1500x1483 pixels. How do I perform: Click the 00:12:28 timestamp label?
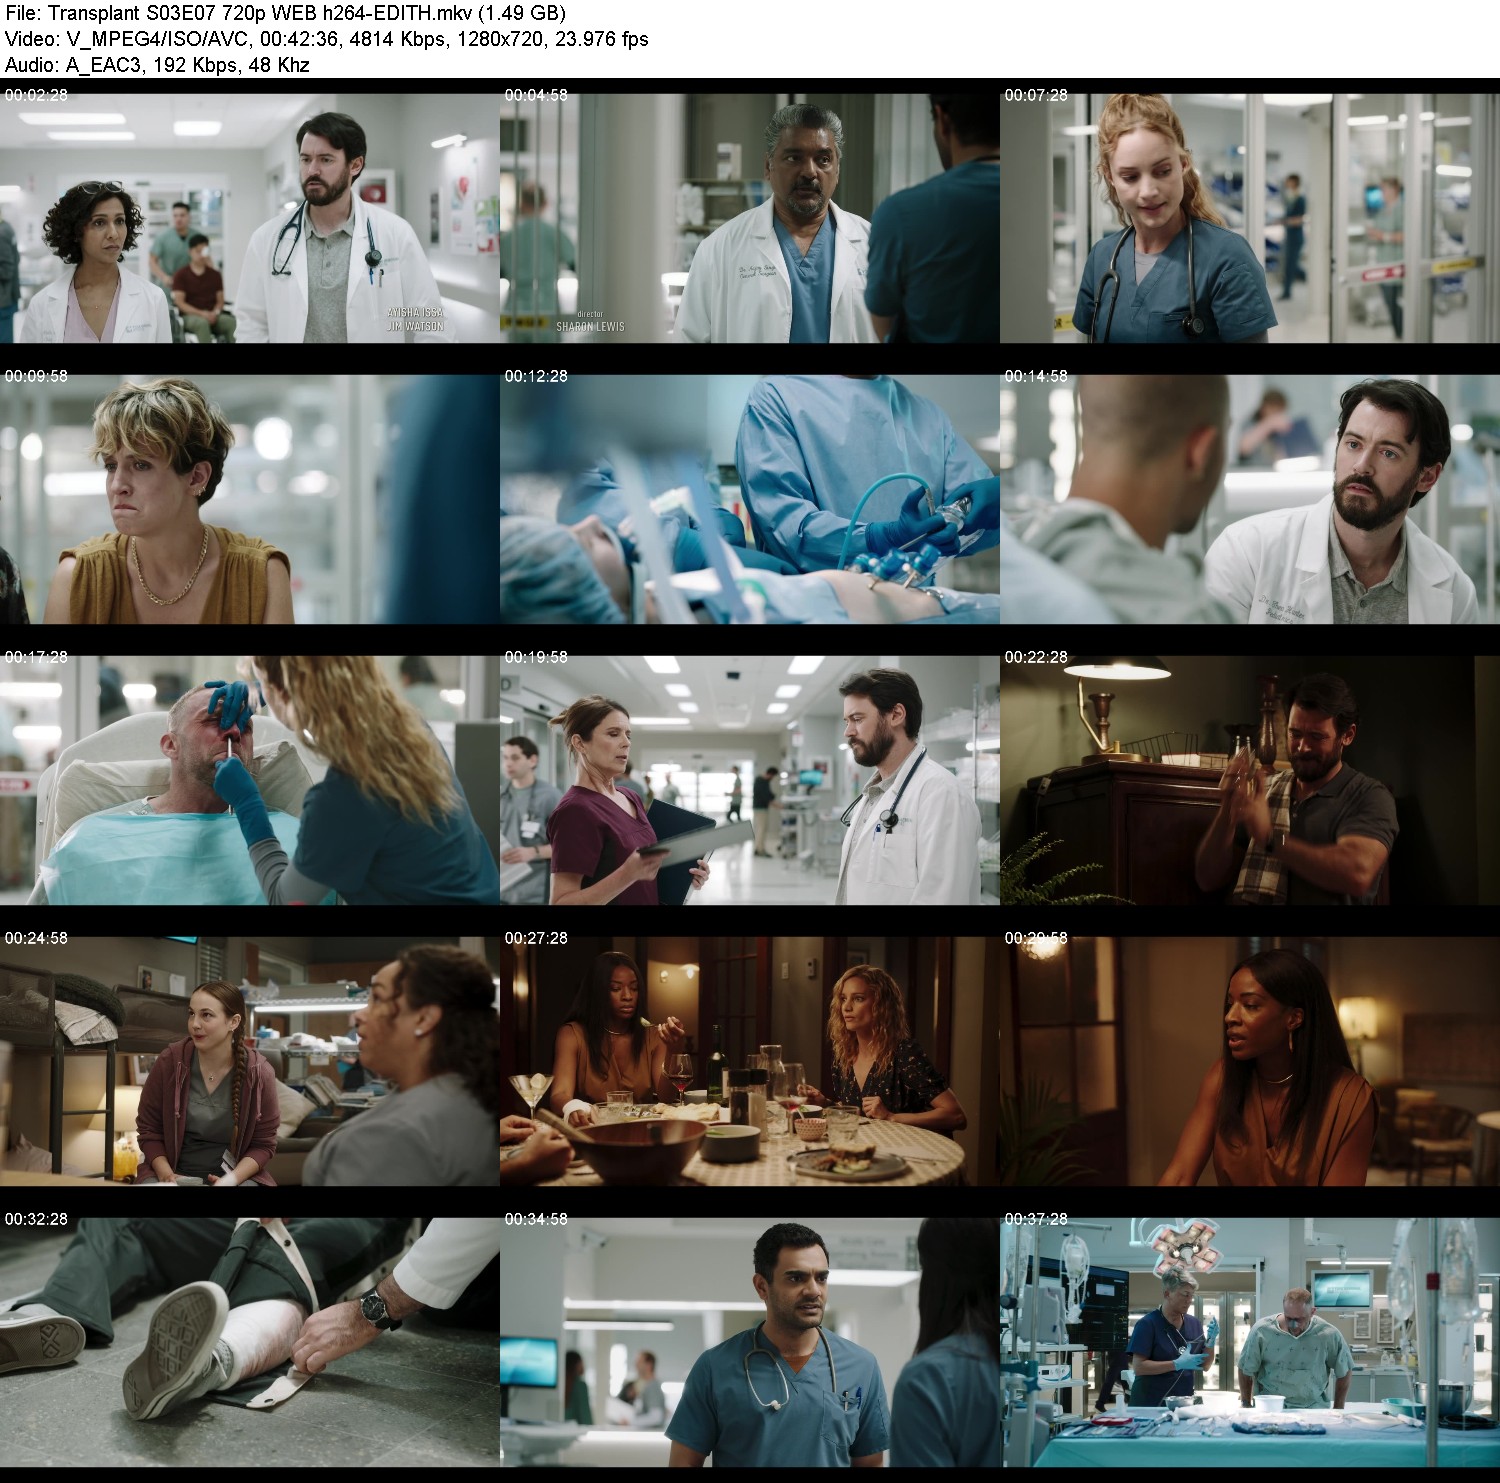click(536, 376)
